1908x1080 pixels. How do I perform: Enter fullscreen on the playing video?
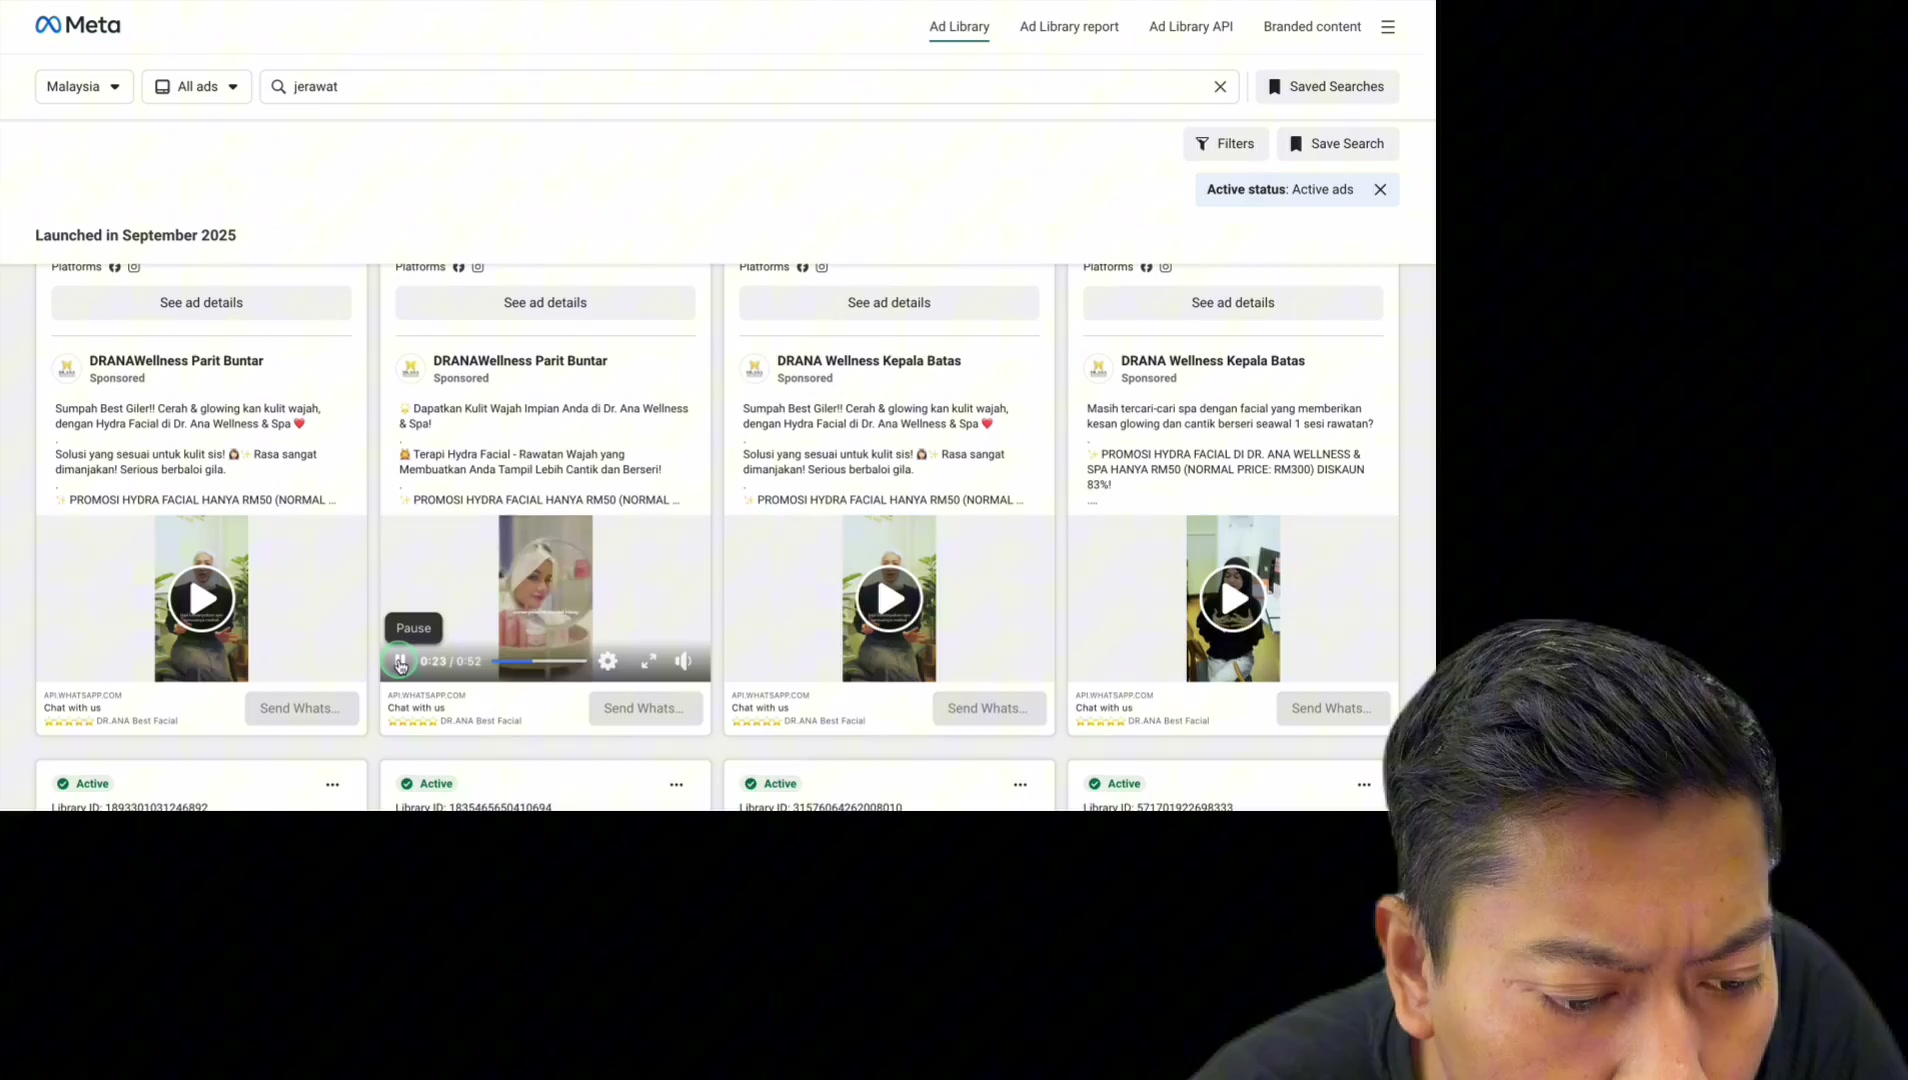tap(649, 661)
